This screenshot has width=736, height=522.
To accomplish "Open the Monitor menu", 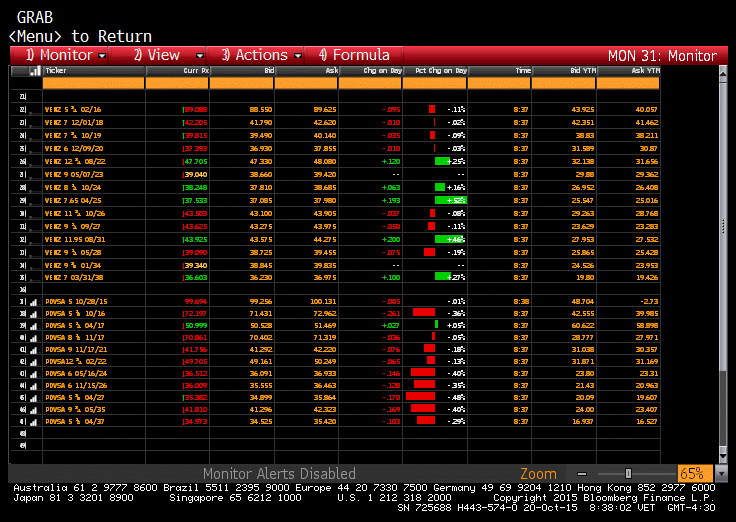I will point(60,55).
